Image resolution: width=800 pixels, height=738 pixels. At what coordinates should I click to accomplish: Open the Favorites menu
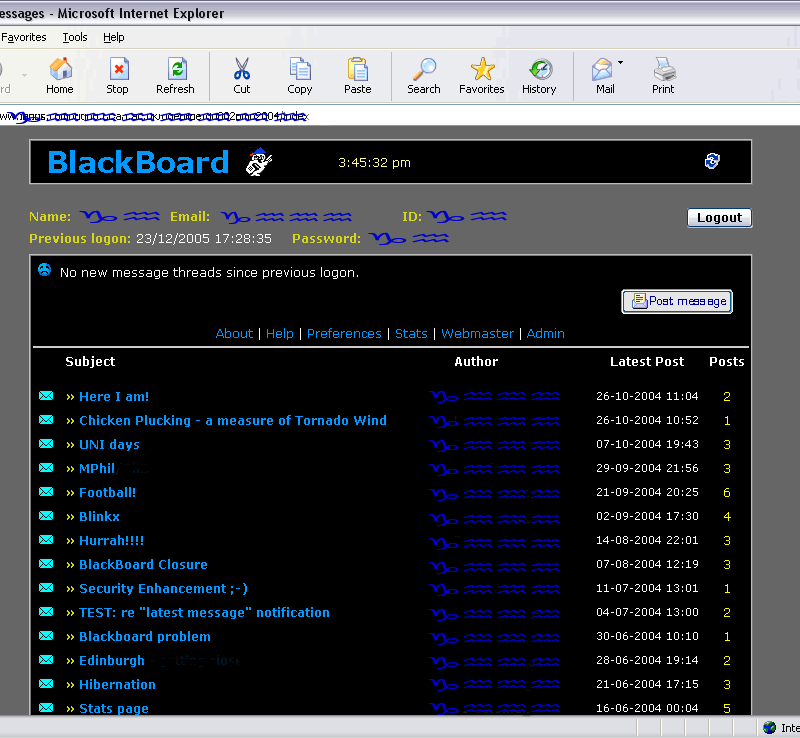click(x=23, y=37)
